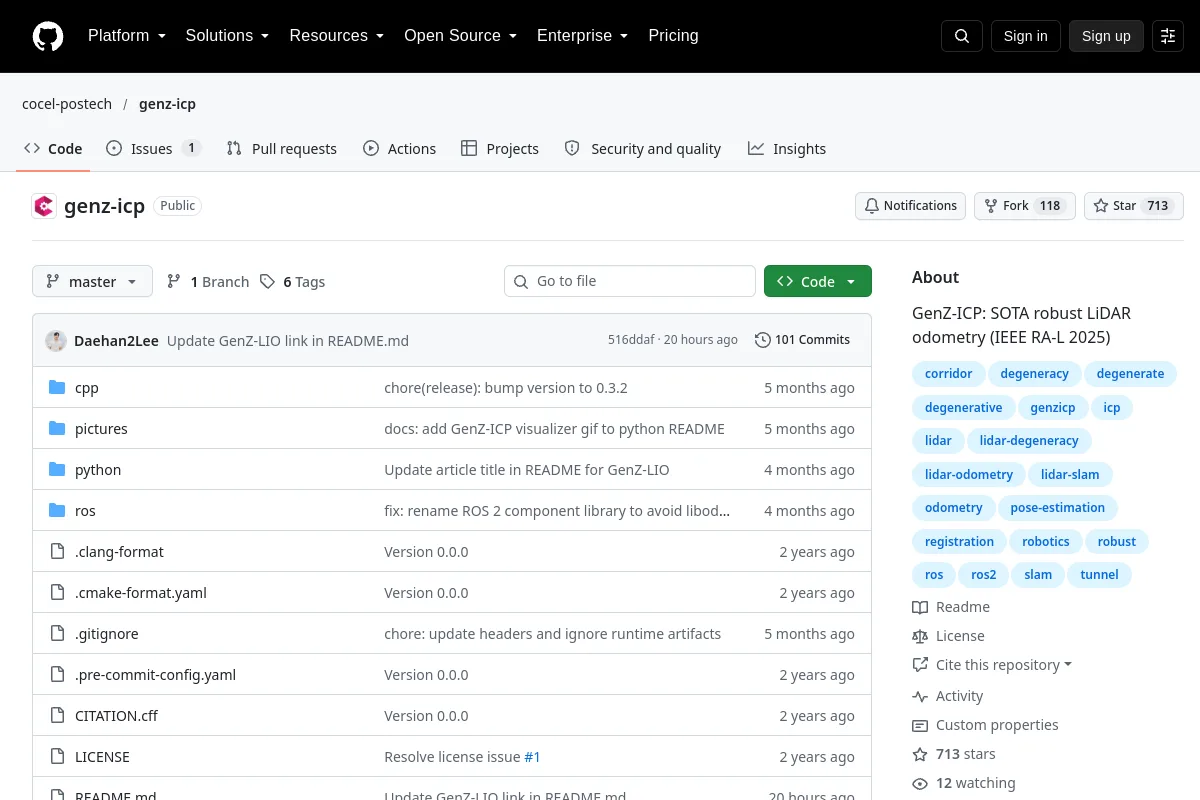Image resolution: width=1200 pixels, height=800 pixels.
Task: Click the Daehan2Lee avatar thumbnail
Action: click(x=56, y=340)
